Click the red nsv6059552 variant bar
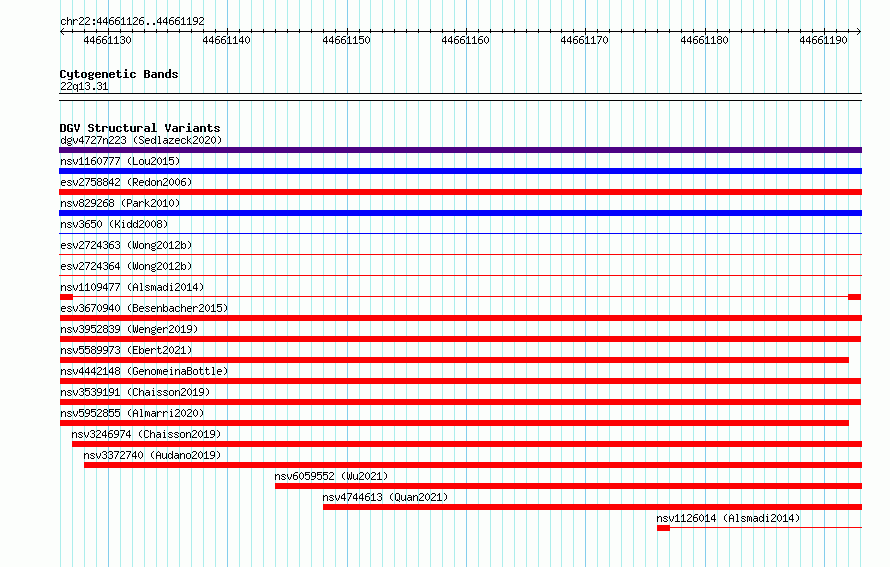The height and width of the screenshot is (567, 890). (568, 486)
